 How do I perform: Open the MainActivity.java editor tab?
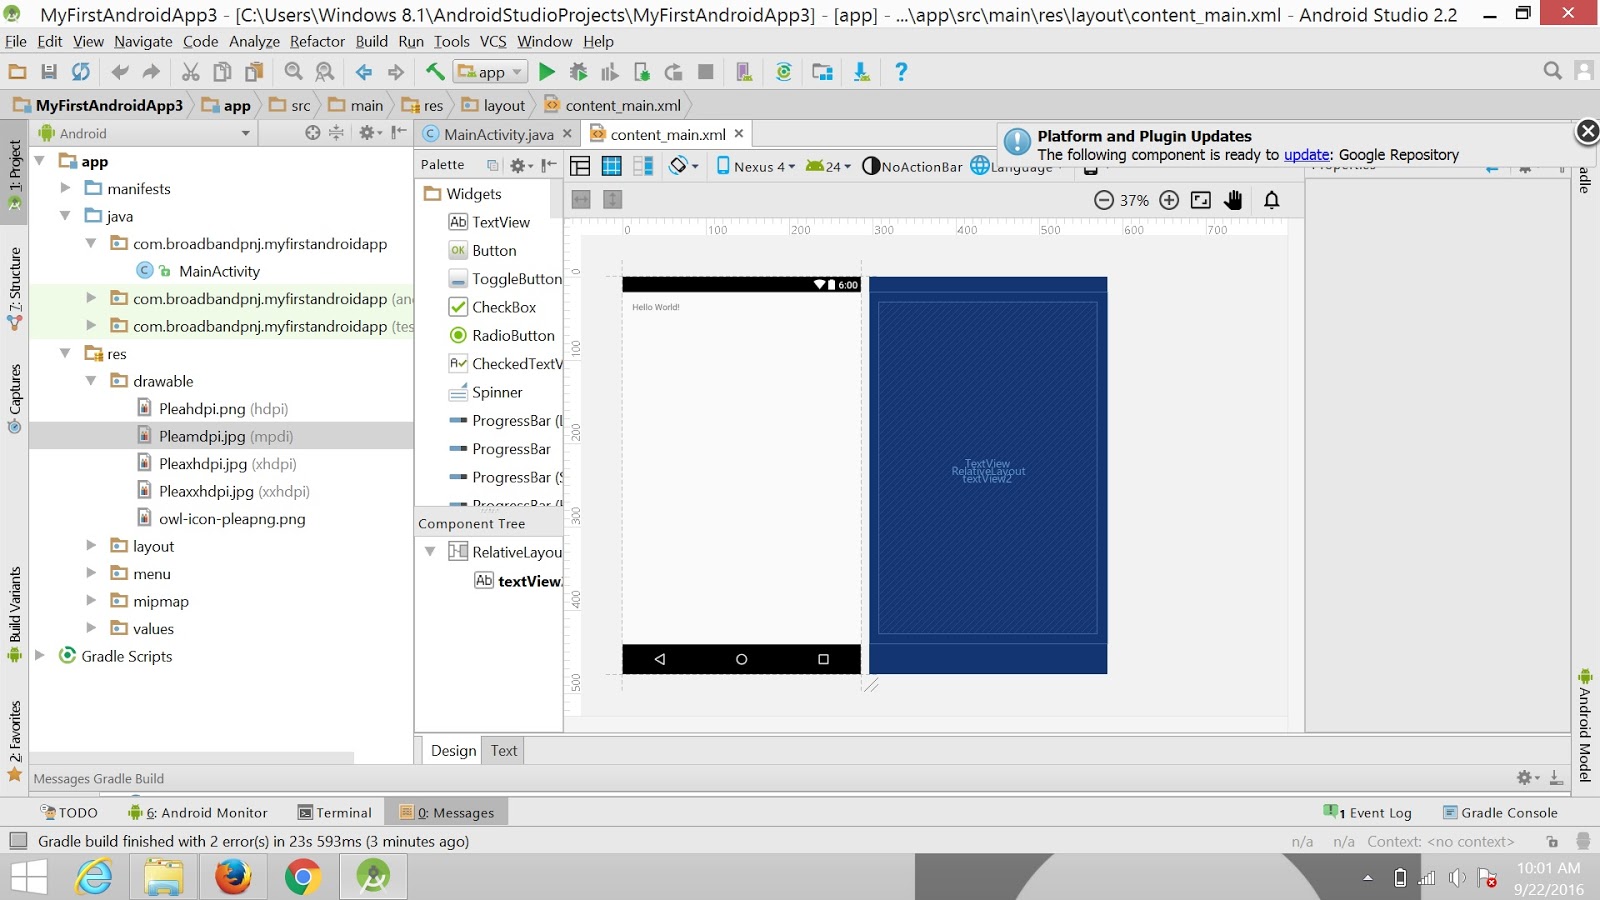494,133
